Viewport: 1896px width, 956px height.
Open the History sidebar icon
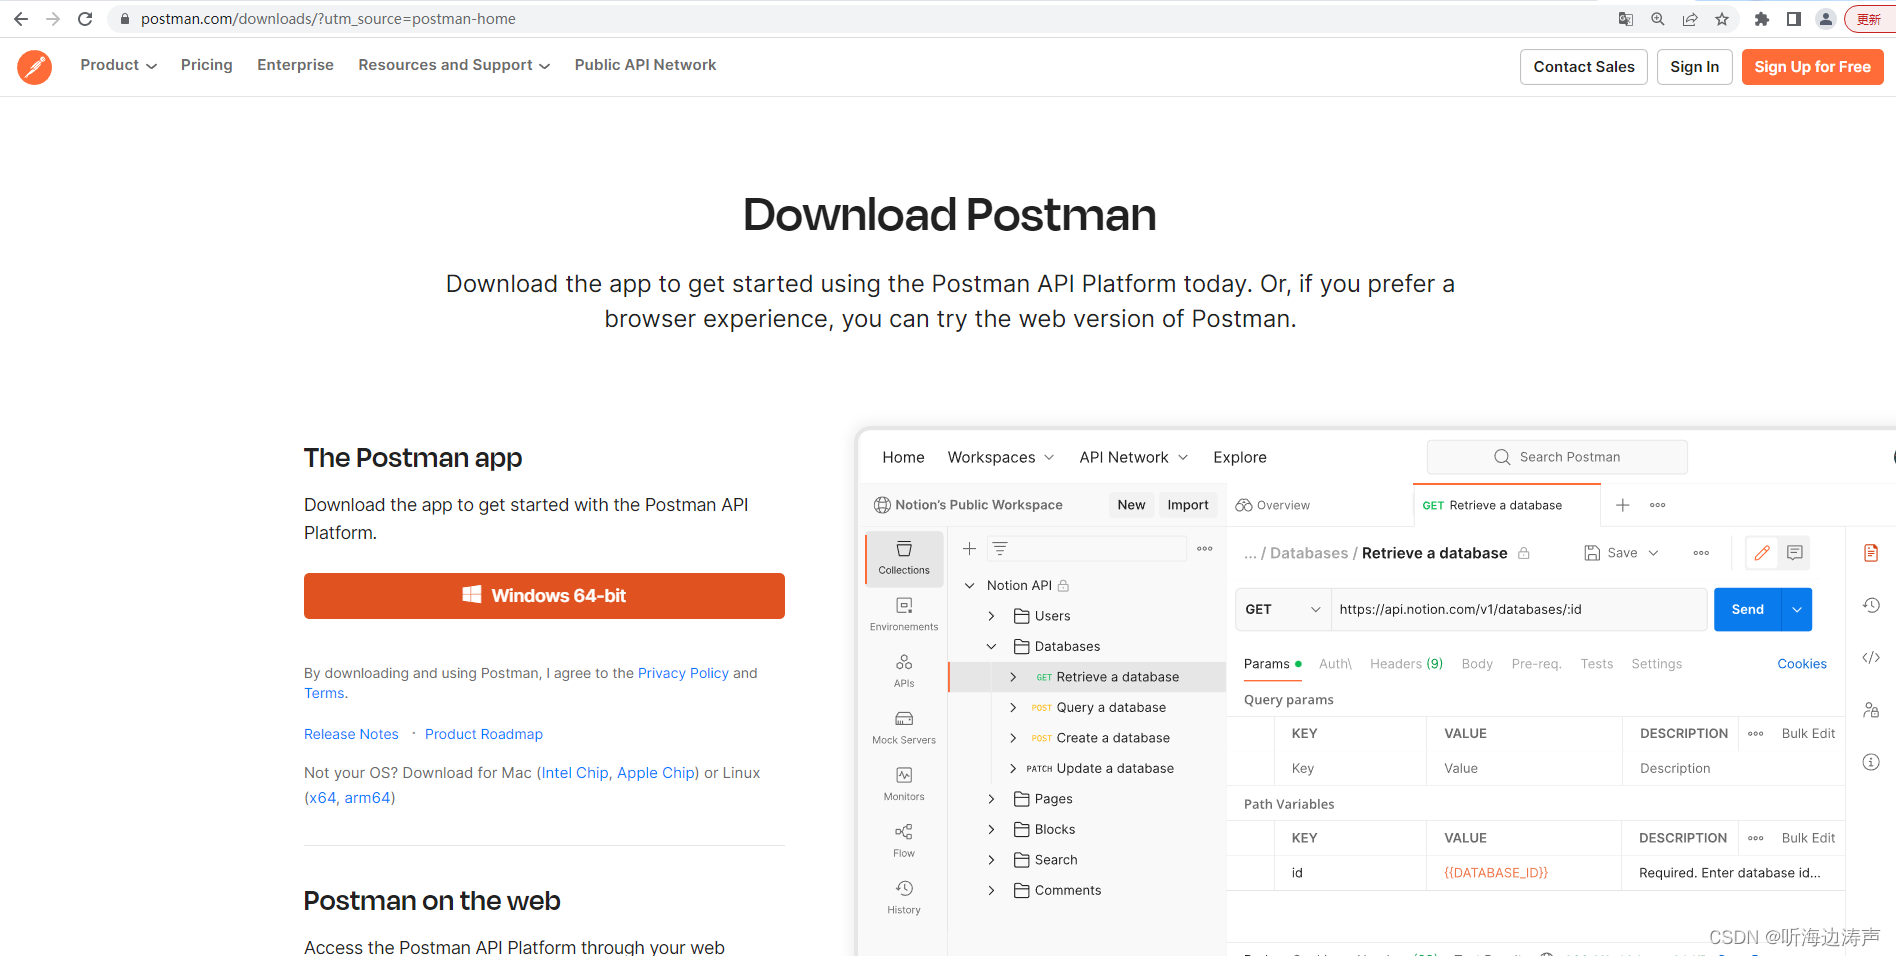click(x=904, y=897)
